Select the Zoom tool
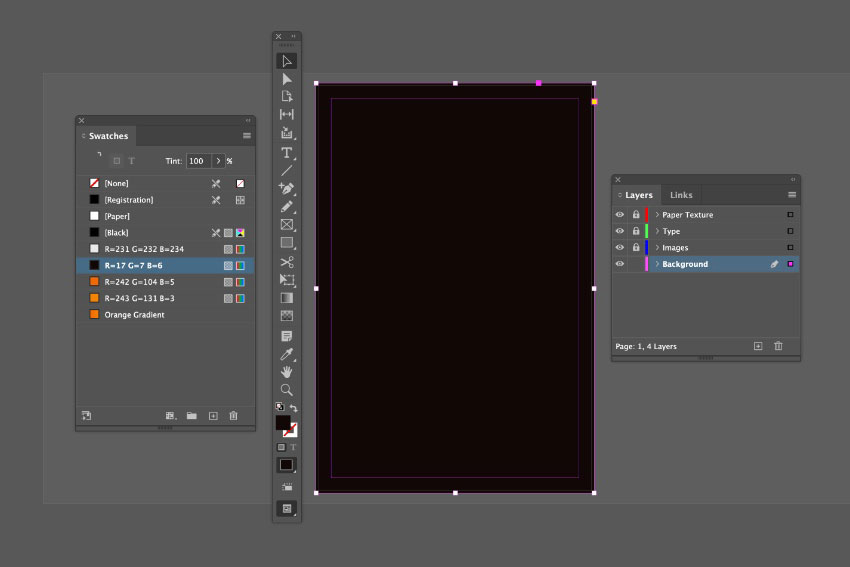The height and width of the screenshot is (567, 850). (x=287, y=390)
